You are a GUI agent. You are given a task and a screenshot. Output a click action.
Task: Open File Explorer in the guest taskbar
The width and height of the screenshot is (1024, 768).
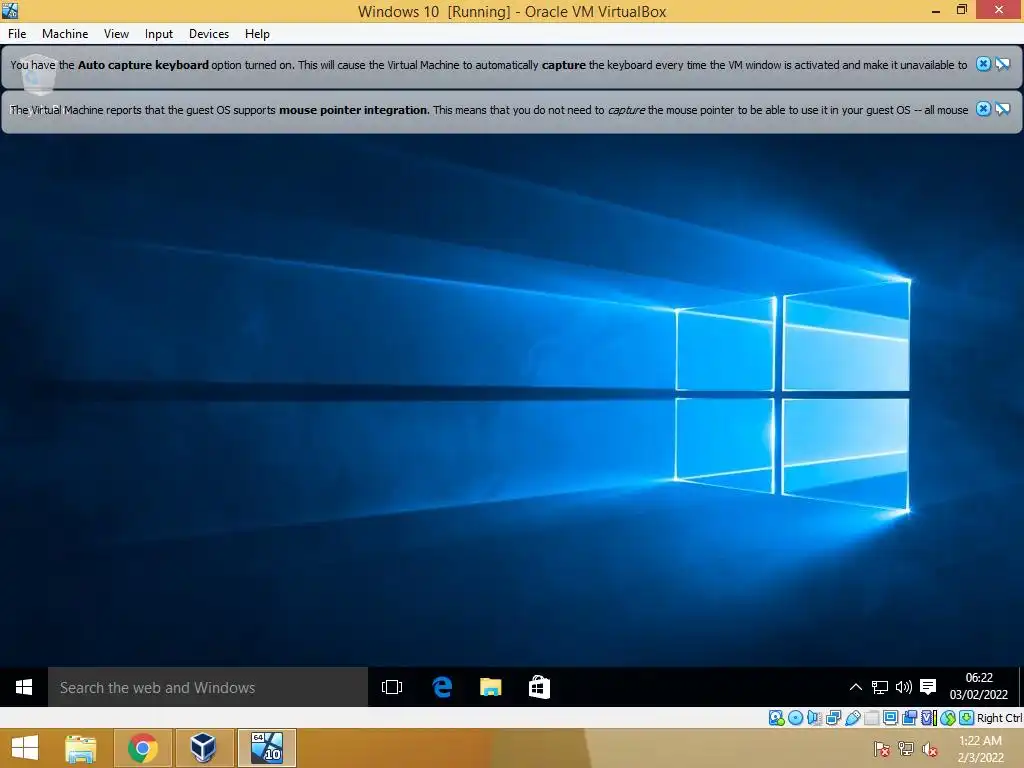coord(490,687)
